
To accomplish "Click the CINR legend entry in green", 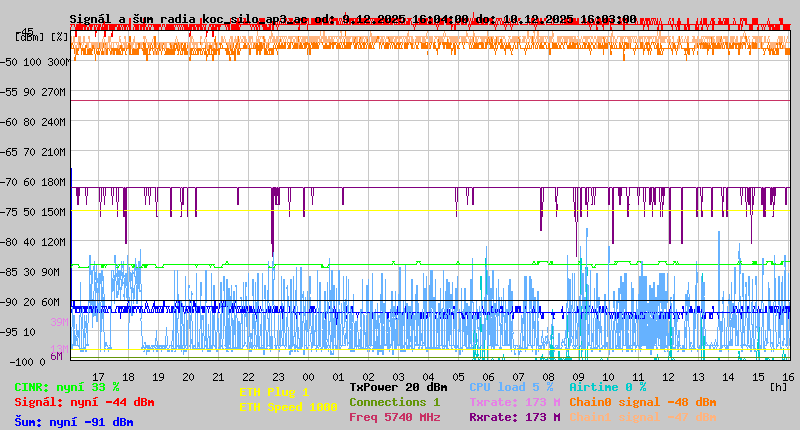I will [x=66, y=386].
